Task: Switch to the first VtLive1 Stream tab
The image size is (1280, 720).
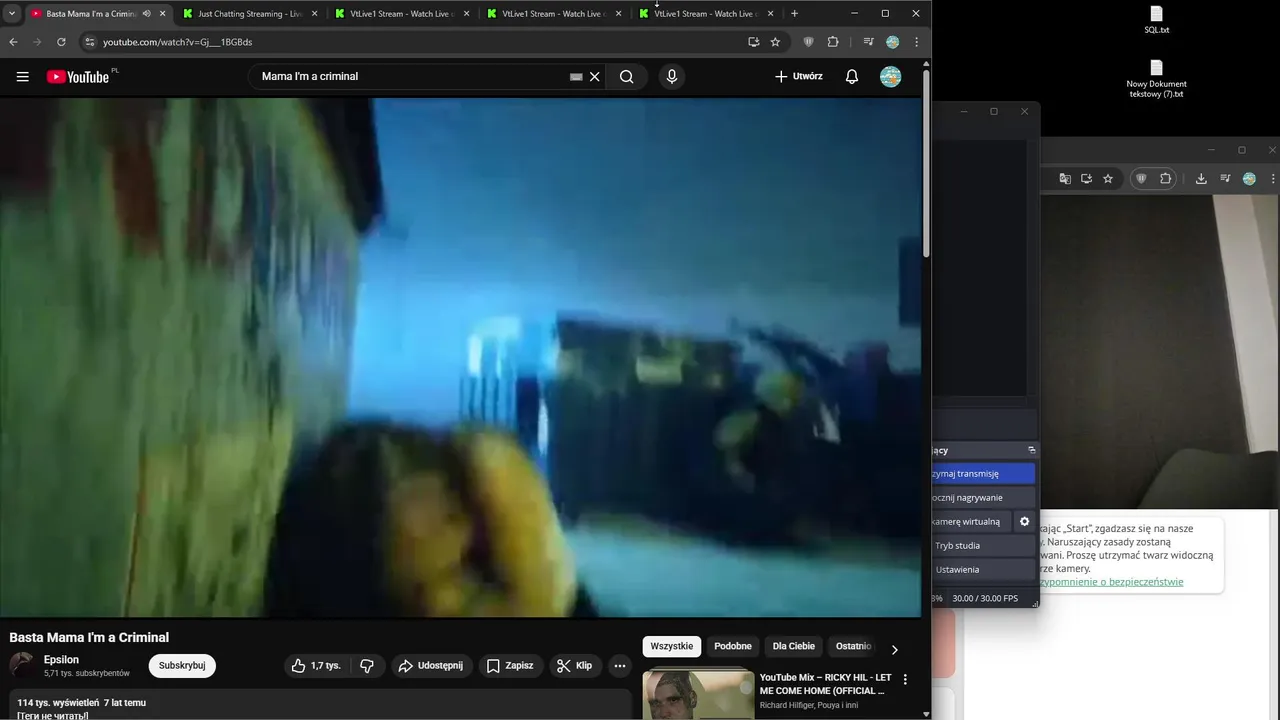Action: (402, 14)
